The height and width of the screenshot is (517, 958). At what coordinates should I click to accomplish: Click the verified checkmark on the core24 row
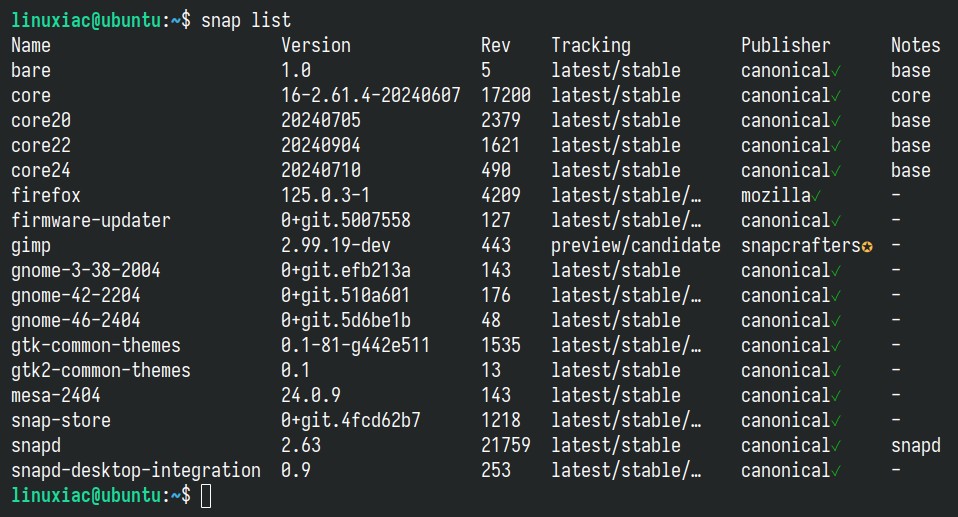(x=836, y=172)
